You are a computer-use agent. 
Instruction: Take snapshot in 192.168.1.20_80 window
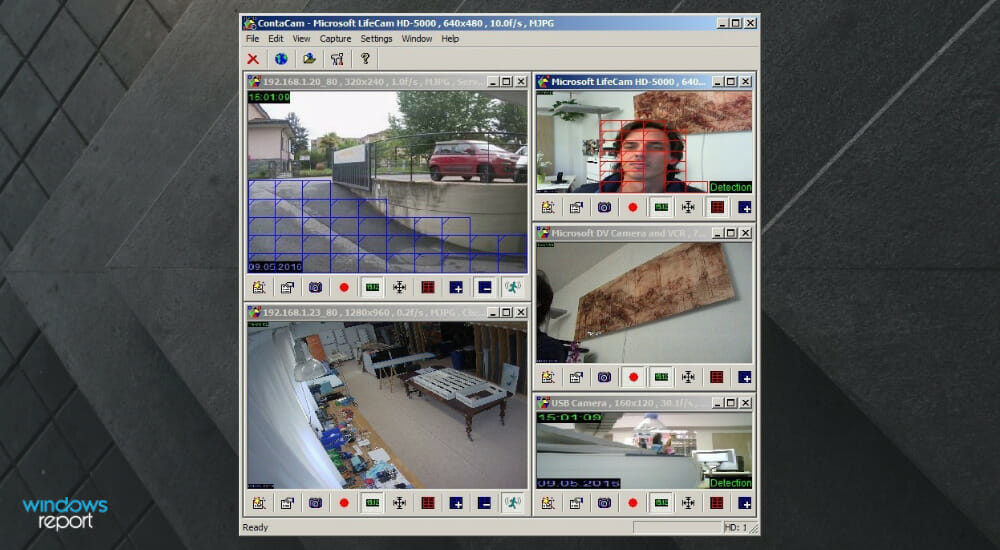316,288
